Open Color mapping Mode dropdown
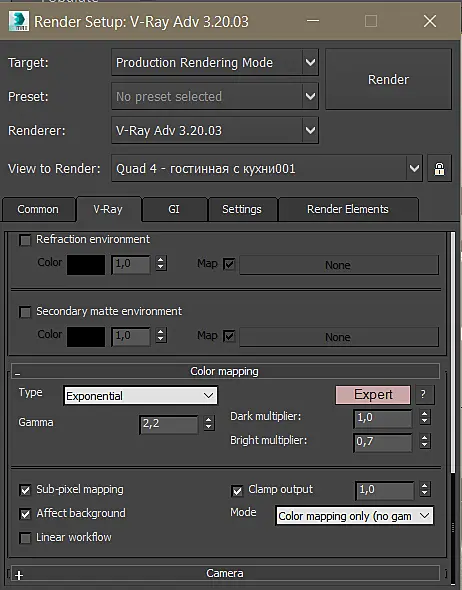The height and width of the screenshot is (590, 462). 354,516
